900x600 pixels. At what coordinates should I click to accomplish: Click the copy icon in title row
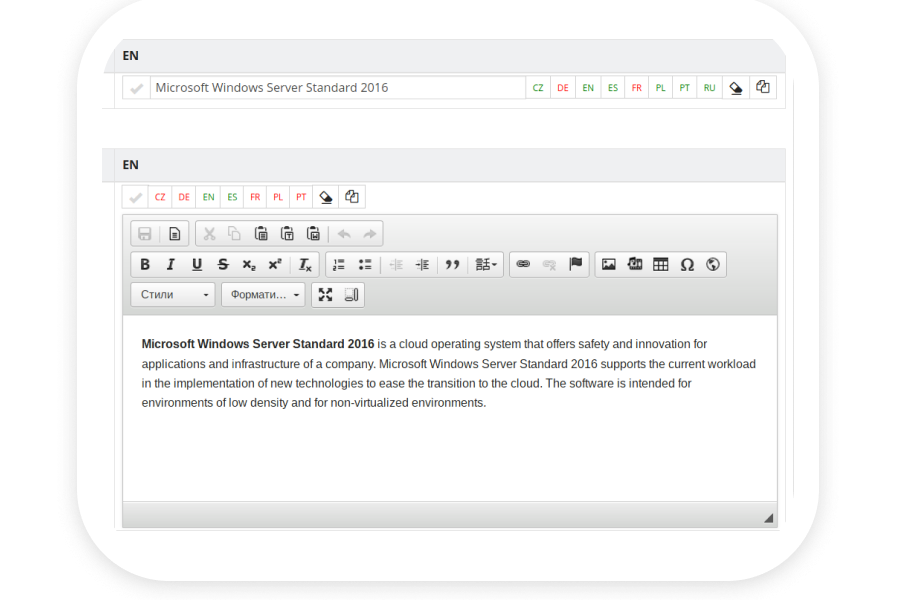pyautogui.click(x=763, y=88)
